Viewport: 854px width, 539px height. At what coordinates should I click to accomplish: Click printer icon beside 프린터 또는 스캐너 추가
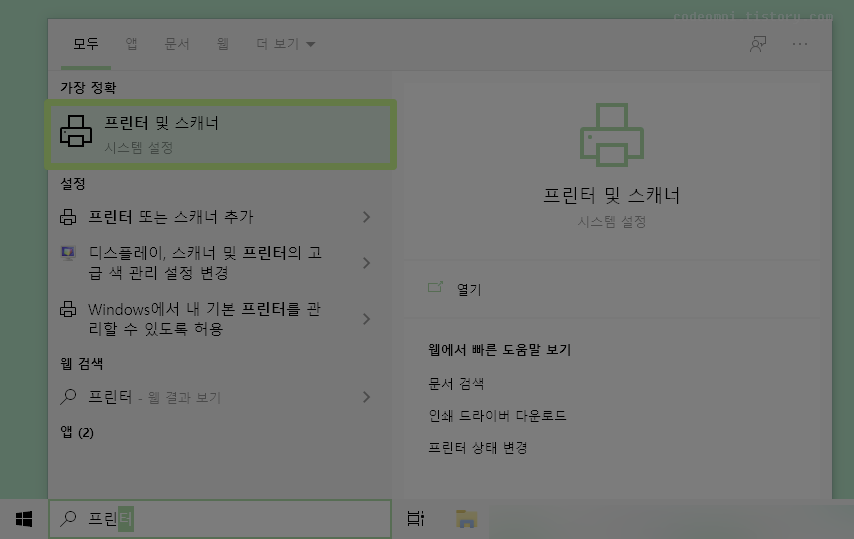click(68, 217)
